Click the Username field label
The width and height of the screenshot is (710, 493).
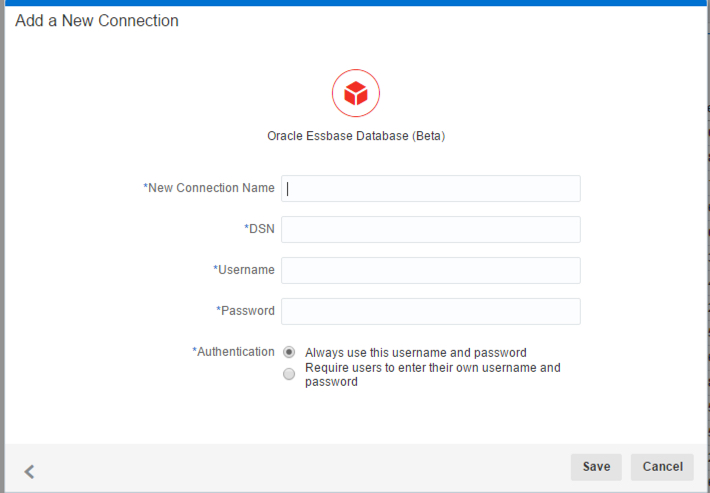[244, 270]
